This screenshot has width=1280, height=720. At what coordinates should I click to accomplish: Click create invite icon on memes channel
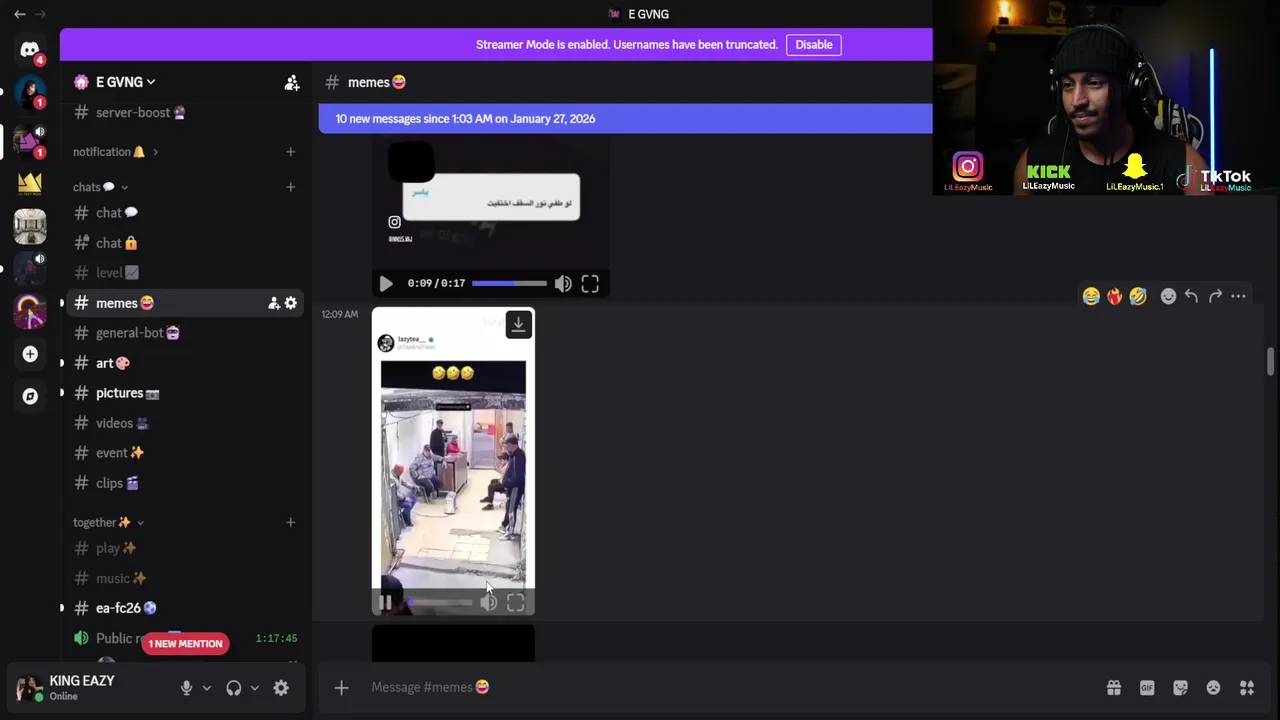pos(273,303)
